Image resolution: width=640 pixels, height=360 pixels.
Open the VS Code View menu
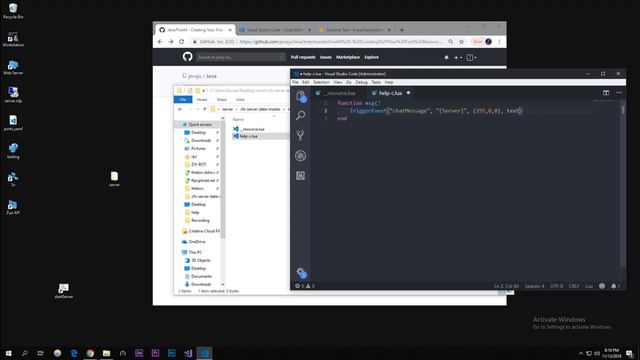tap(338, 82)
